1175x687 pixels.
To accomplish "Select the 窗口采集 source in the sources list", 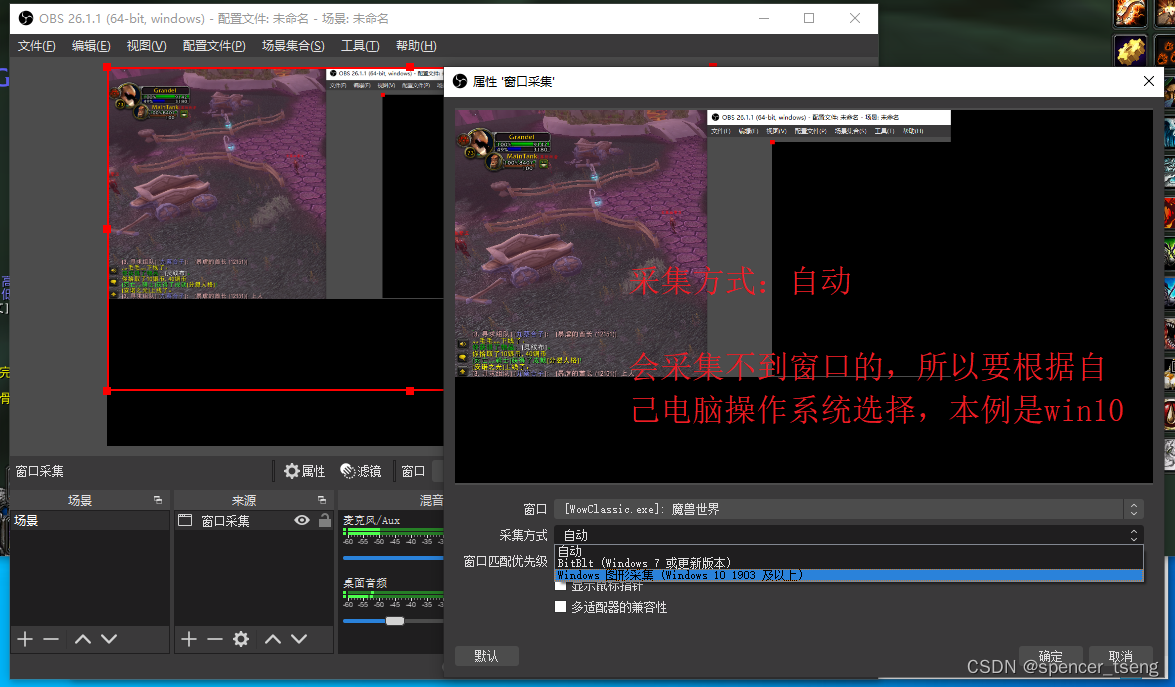I will click(x=253, y=520).
